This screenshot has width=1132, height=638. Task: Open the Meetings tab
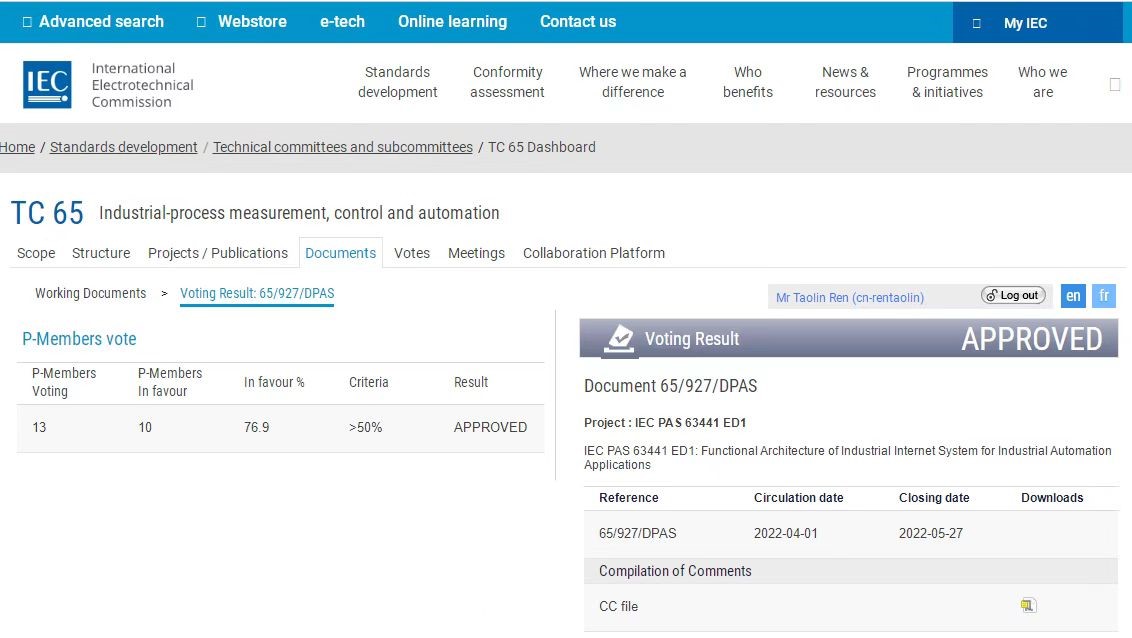pos(476,253)
